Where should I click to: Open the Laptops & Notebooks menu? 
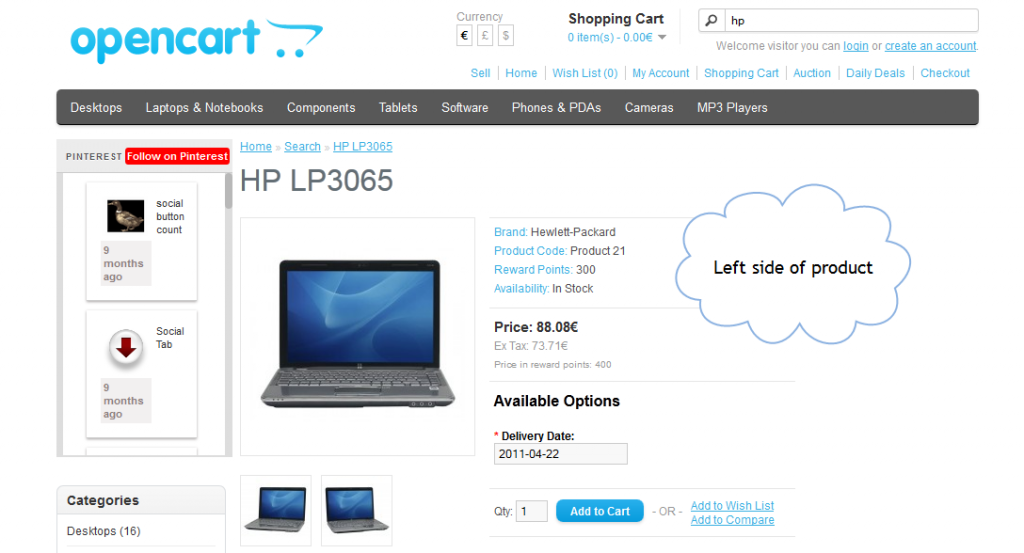click(x=204, y=108)
